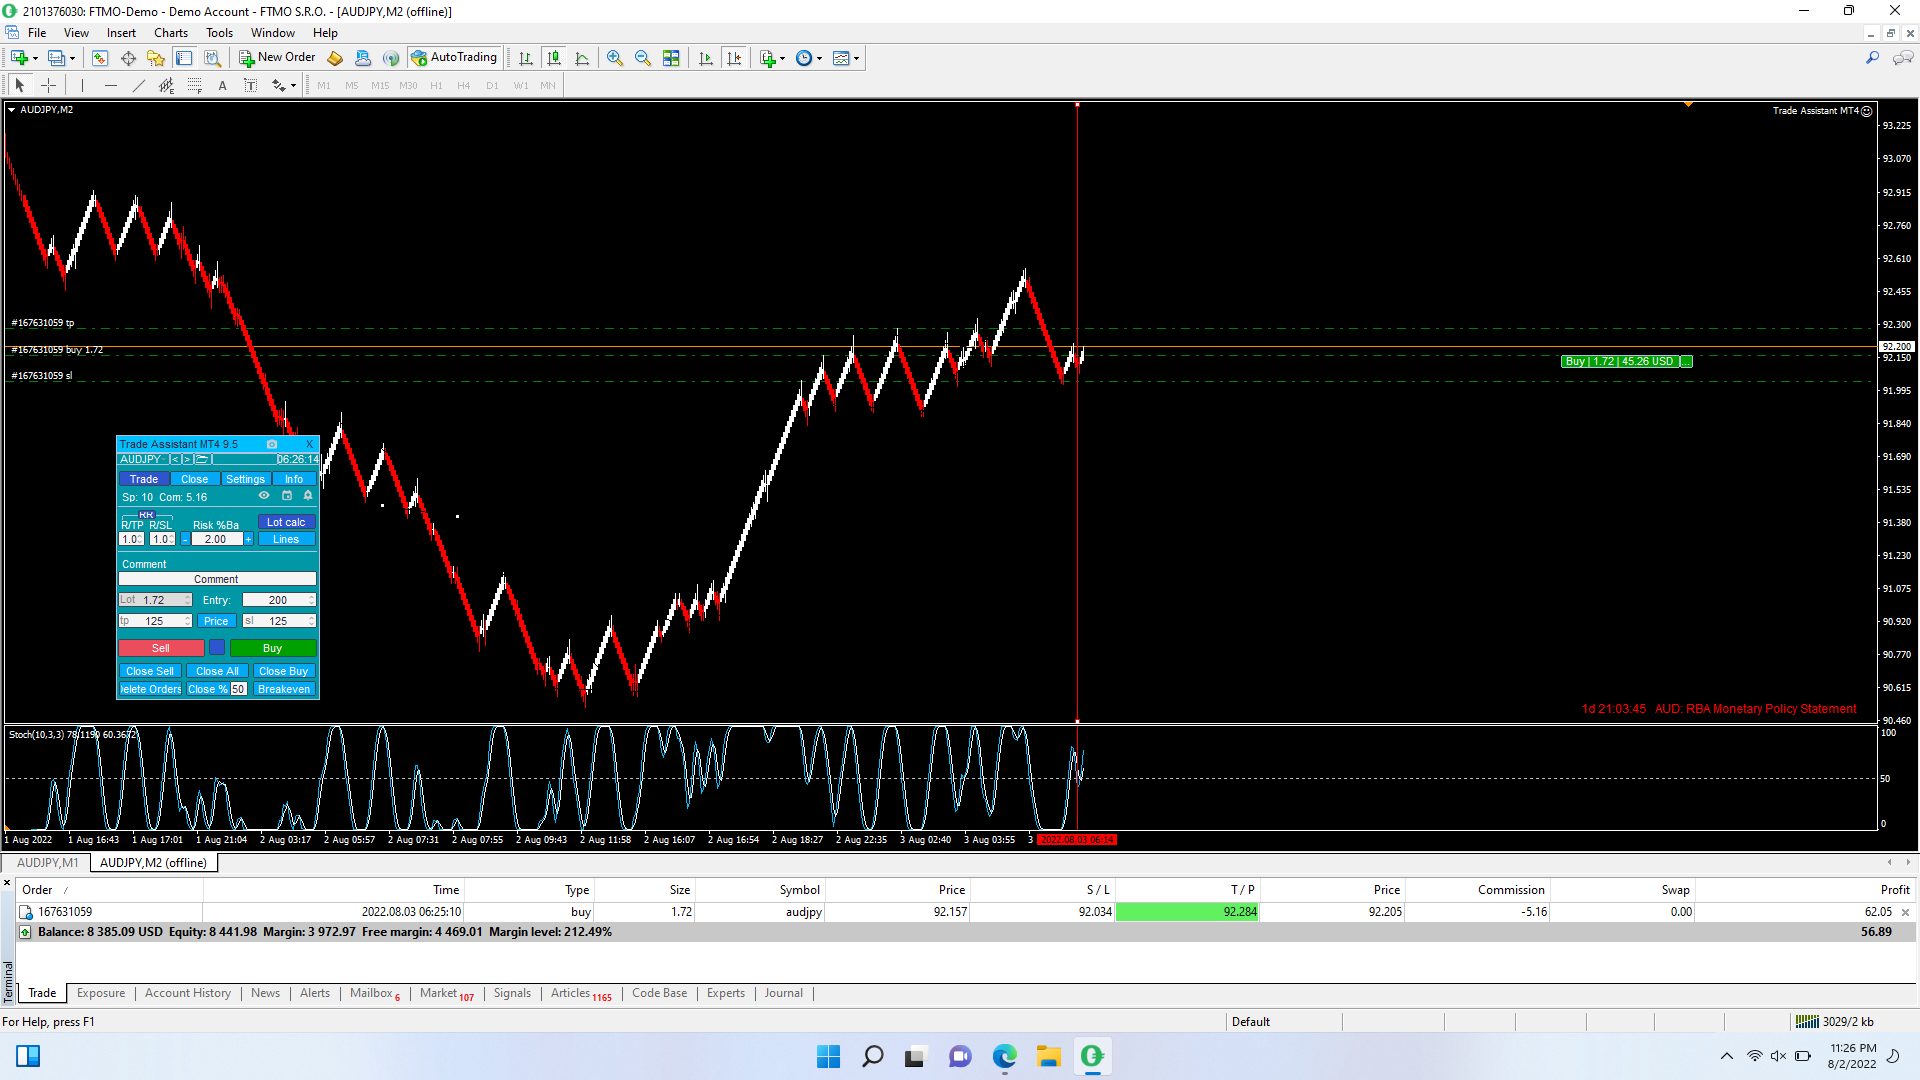Image resolution: width=1920 pixels, height=1080 pixels.
Task: Click the Comment input field
Action: pos(217,579)
